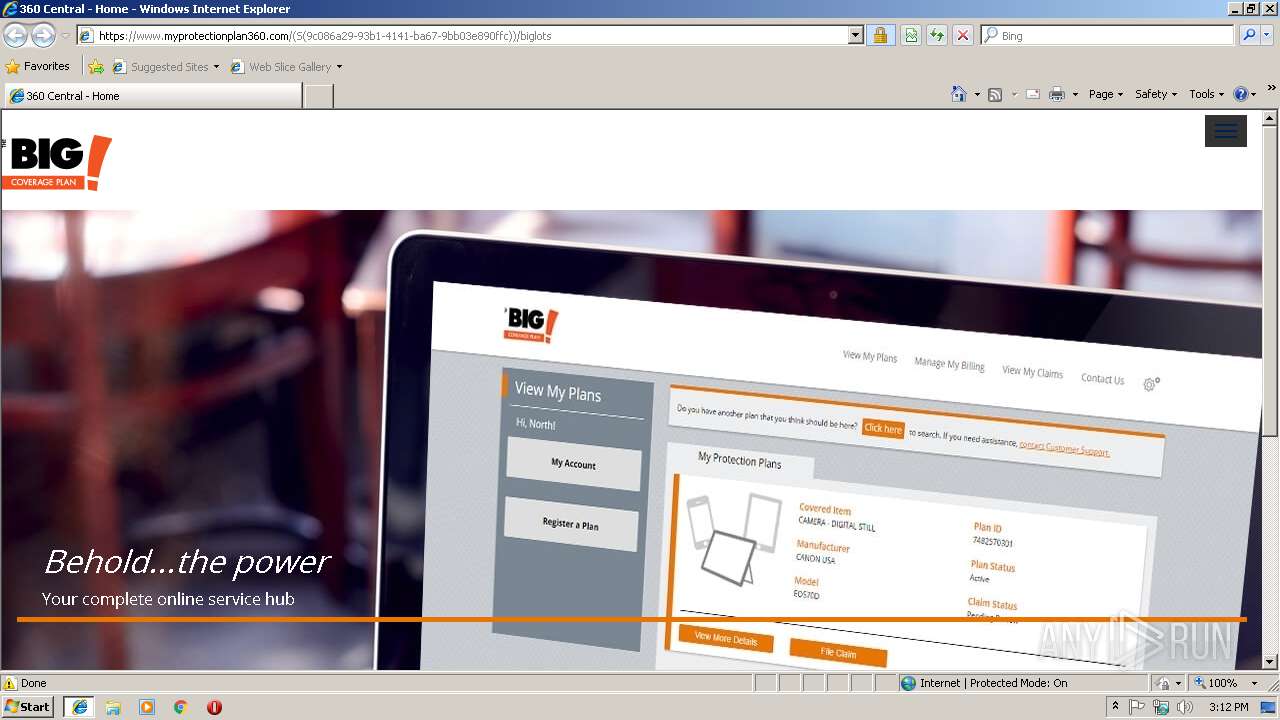This screenshot has height=720, width=1280.
Task: Click the Refresh page icon
Action: click(937, 35)
